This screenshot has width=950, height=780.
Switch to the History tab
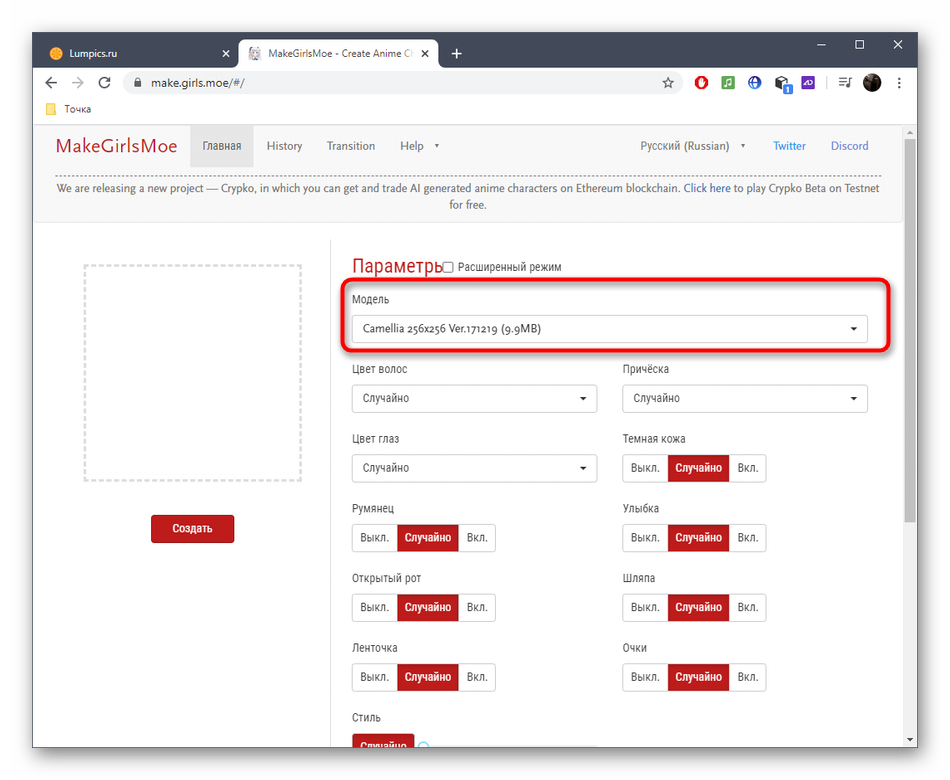tap(284, 146)
